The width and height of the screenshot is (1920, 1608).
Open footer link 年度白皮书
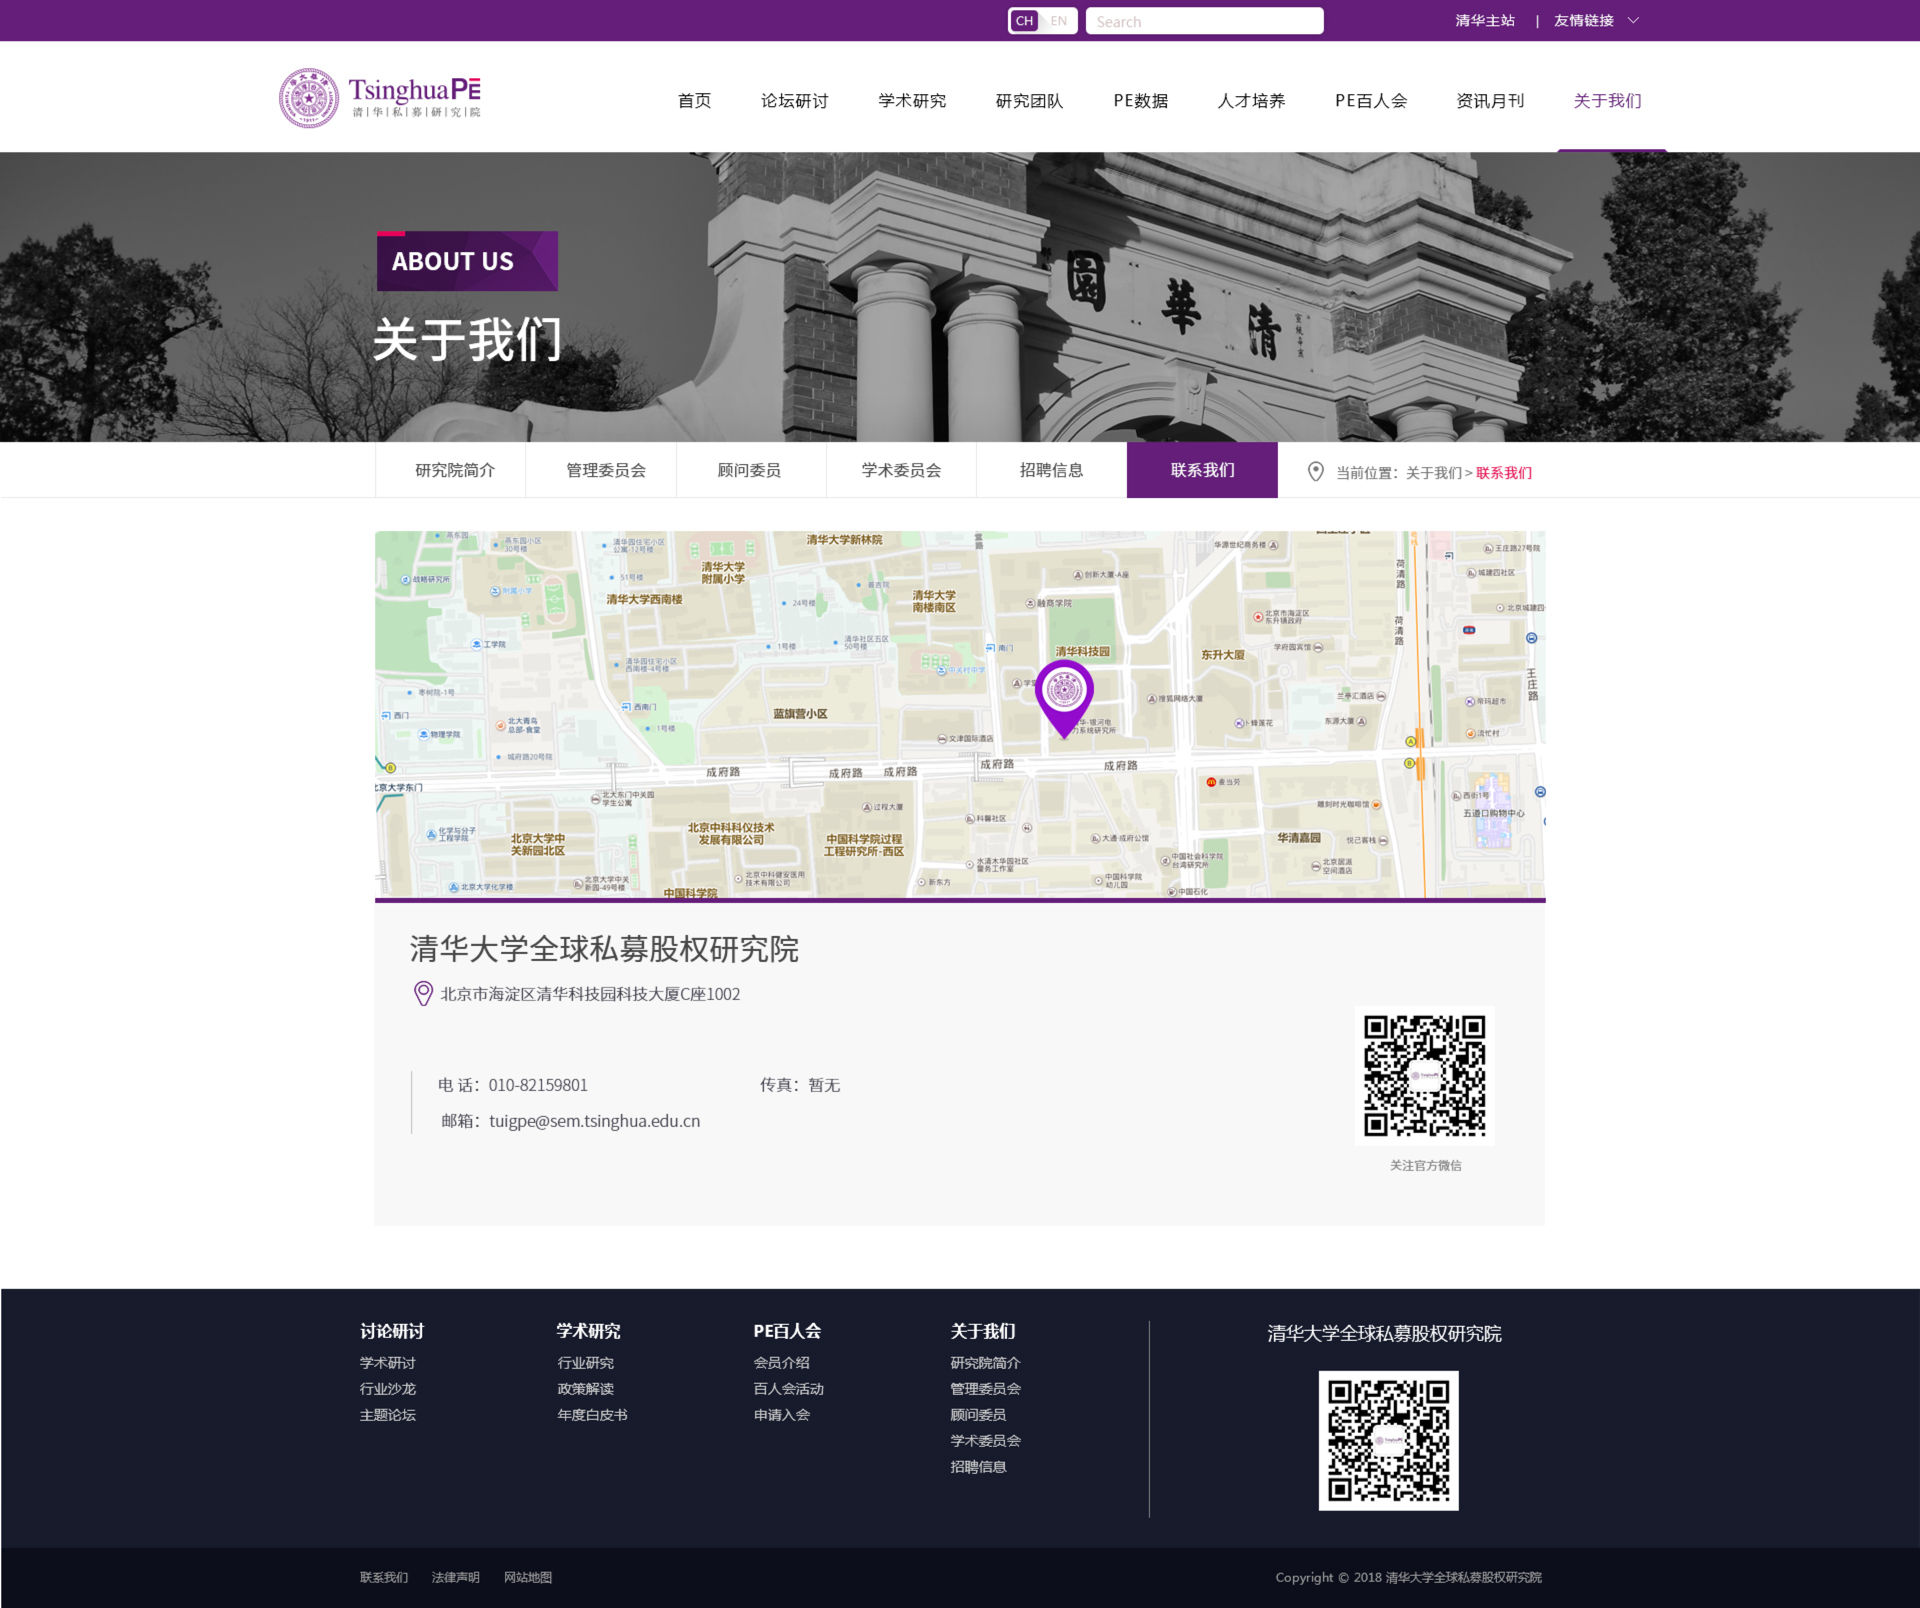tap(592, 1415)
